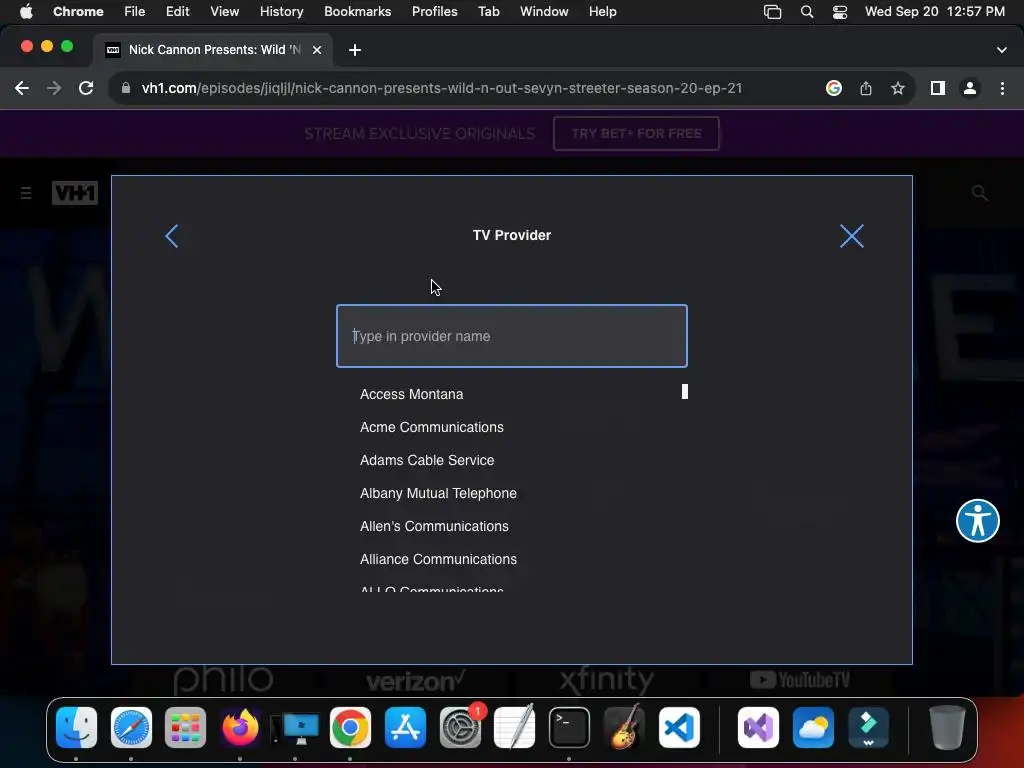Screen dimensions: 1024x768
Task: Toggle Chrome side panel
Action: pos(938,88)
